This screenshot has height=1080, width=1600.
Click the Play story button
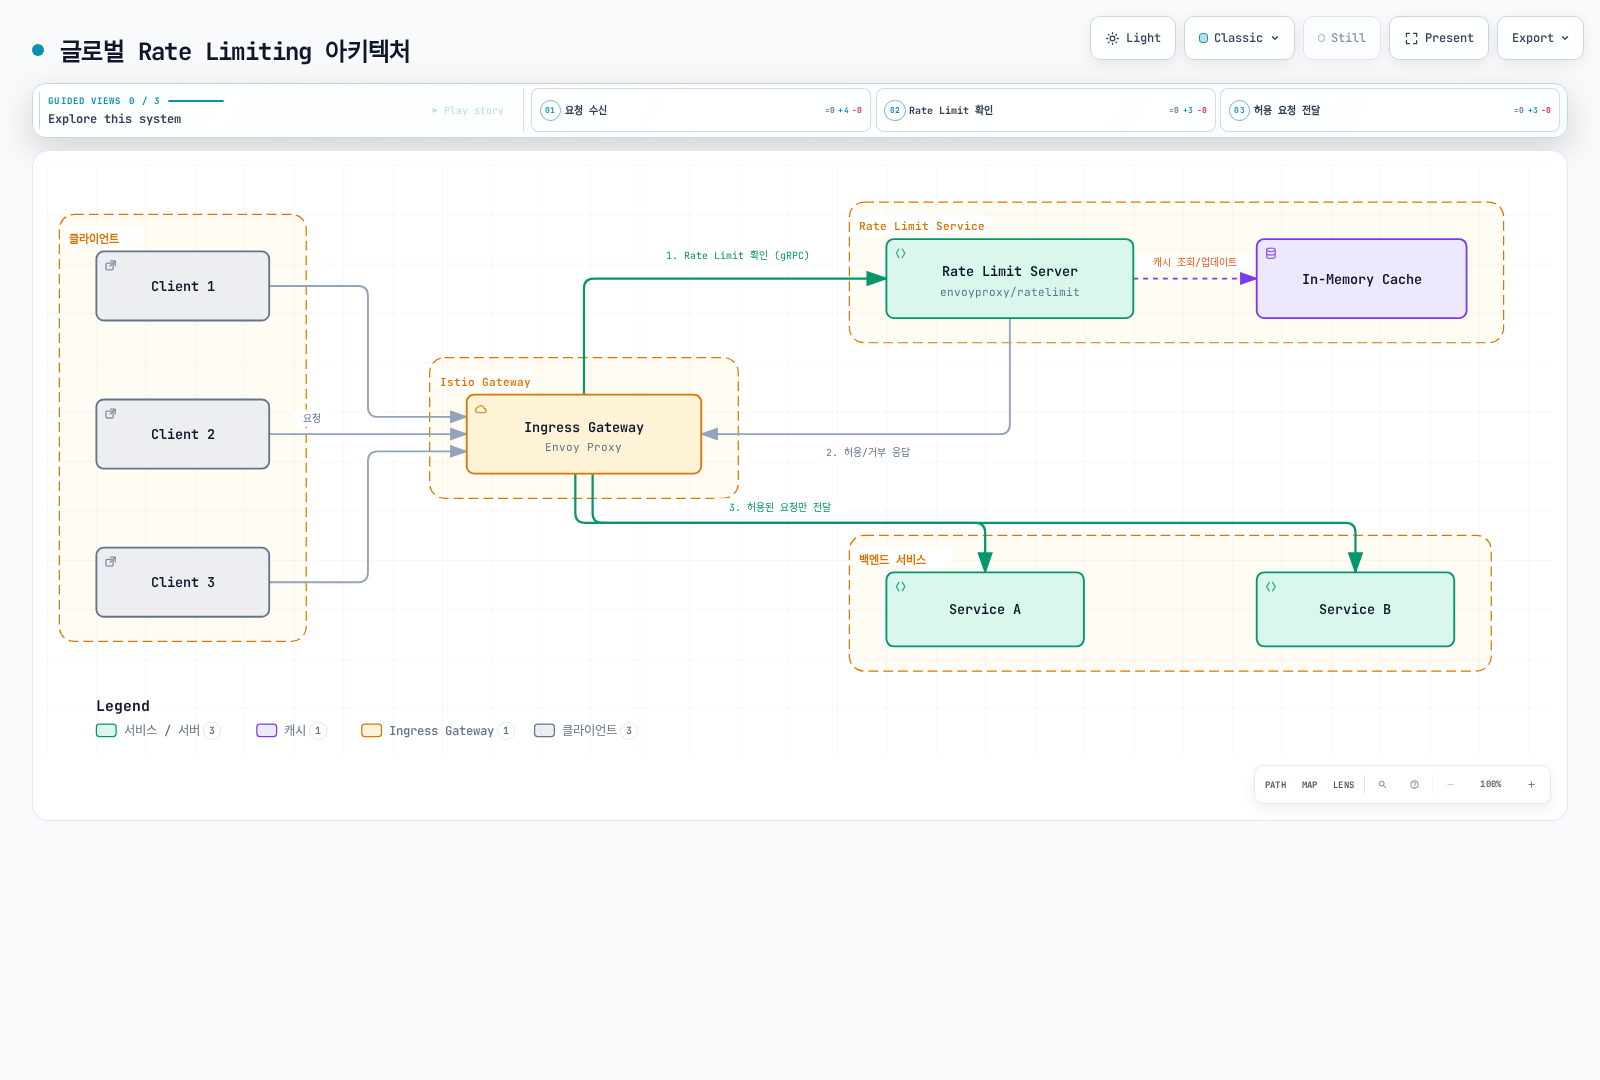point(468,110)
